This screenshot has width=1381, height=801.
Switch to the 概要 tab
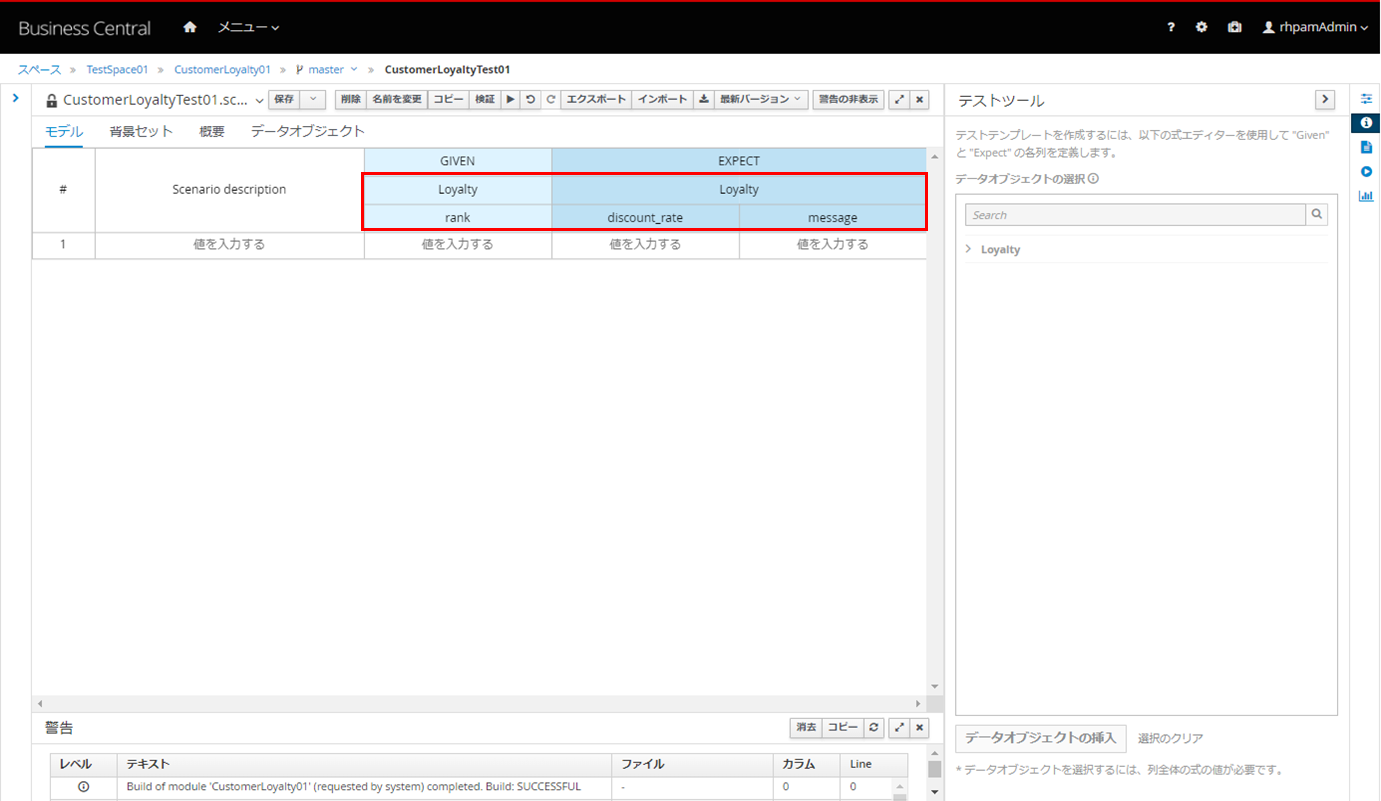click(212, 131)
